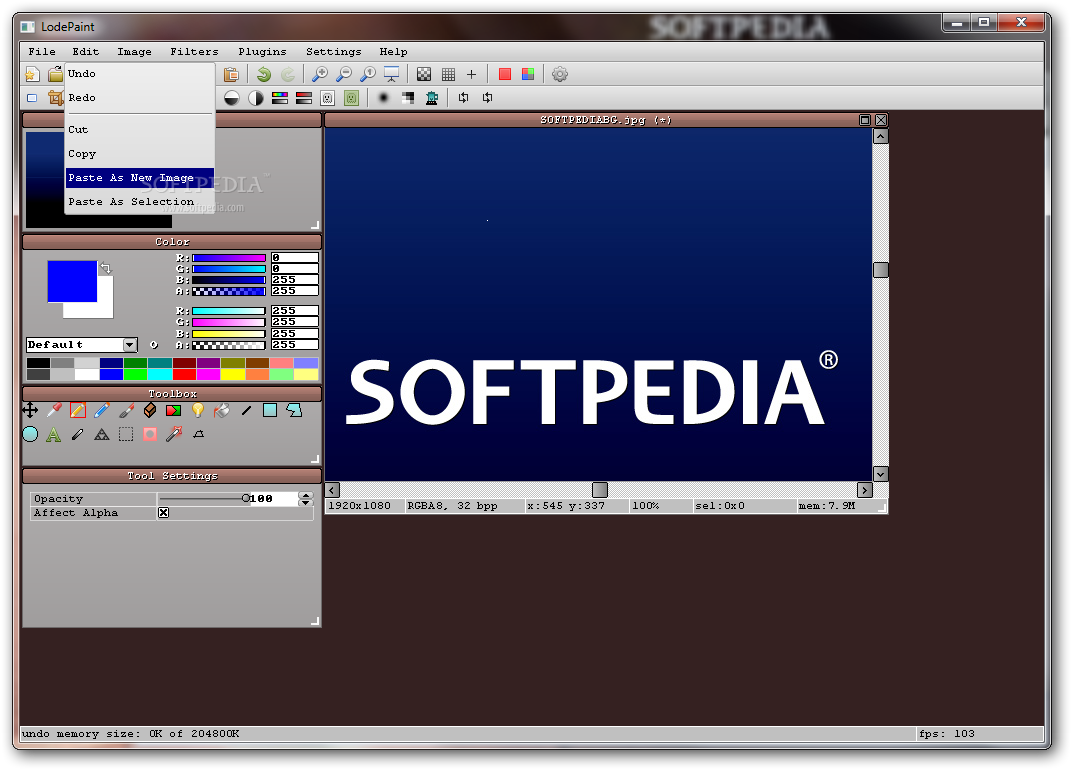Select the green Text tool
1072x770 pixels.
click(54, 434)
